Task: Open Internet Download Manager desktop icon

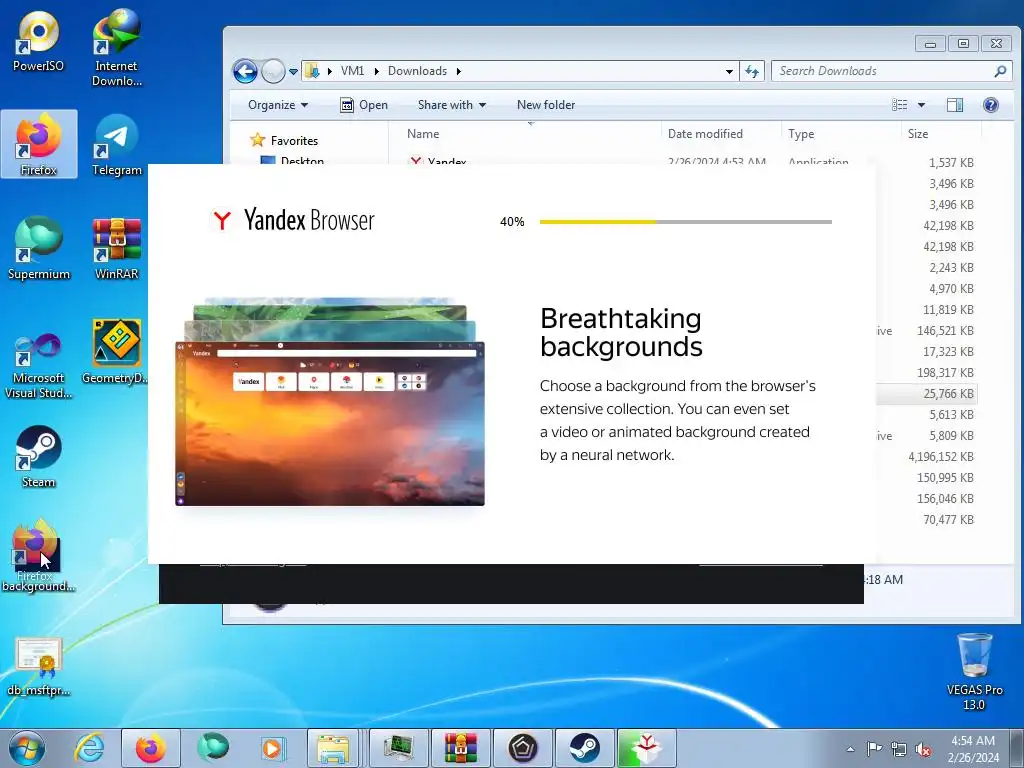Action: (x=117, y=47)
